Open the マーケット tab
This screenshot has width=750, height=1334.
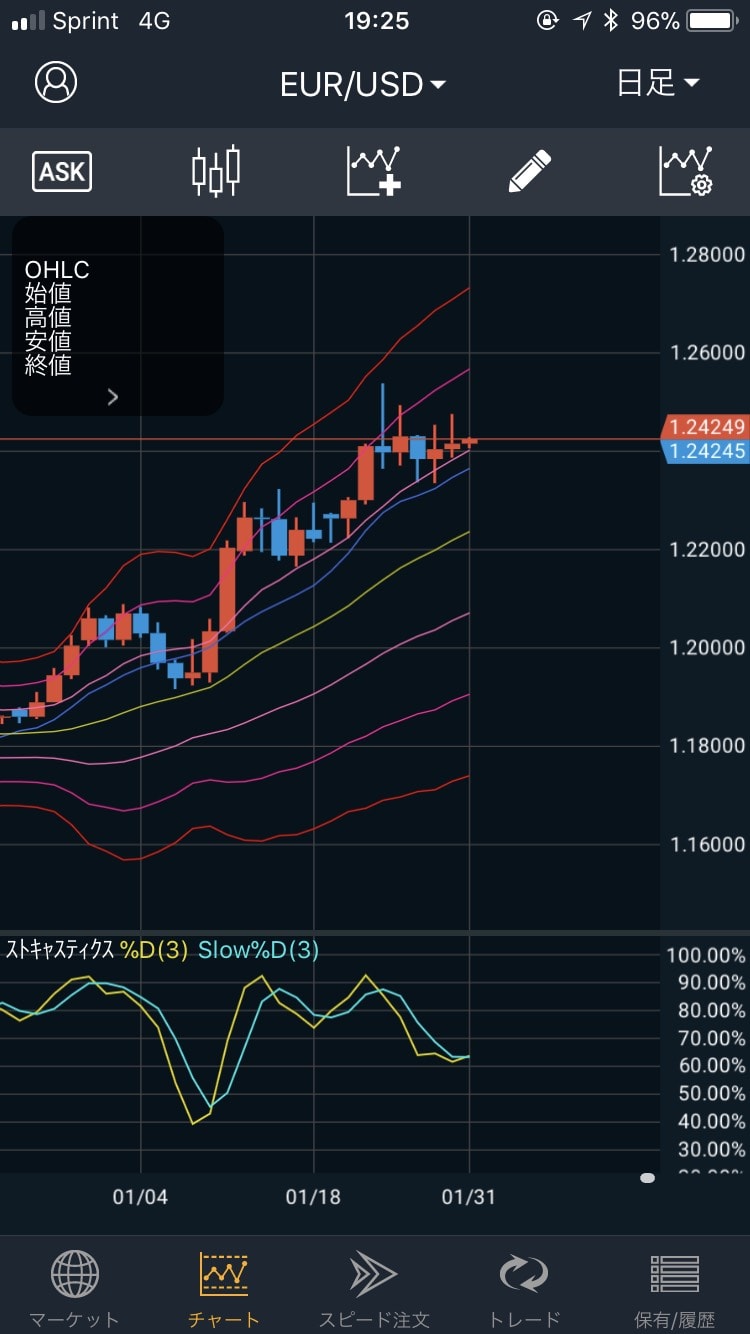click(74, 1290)
